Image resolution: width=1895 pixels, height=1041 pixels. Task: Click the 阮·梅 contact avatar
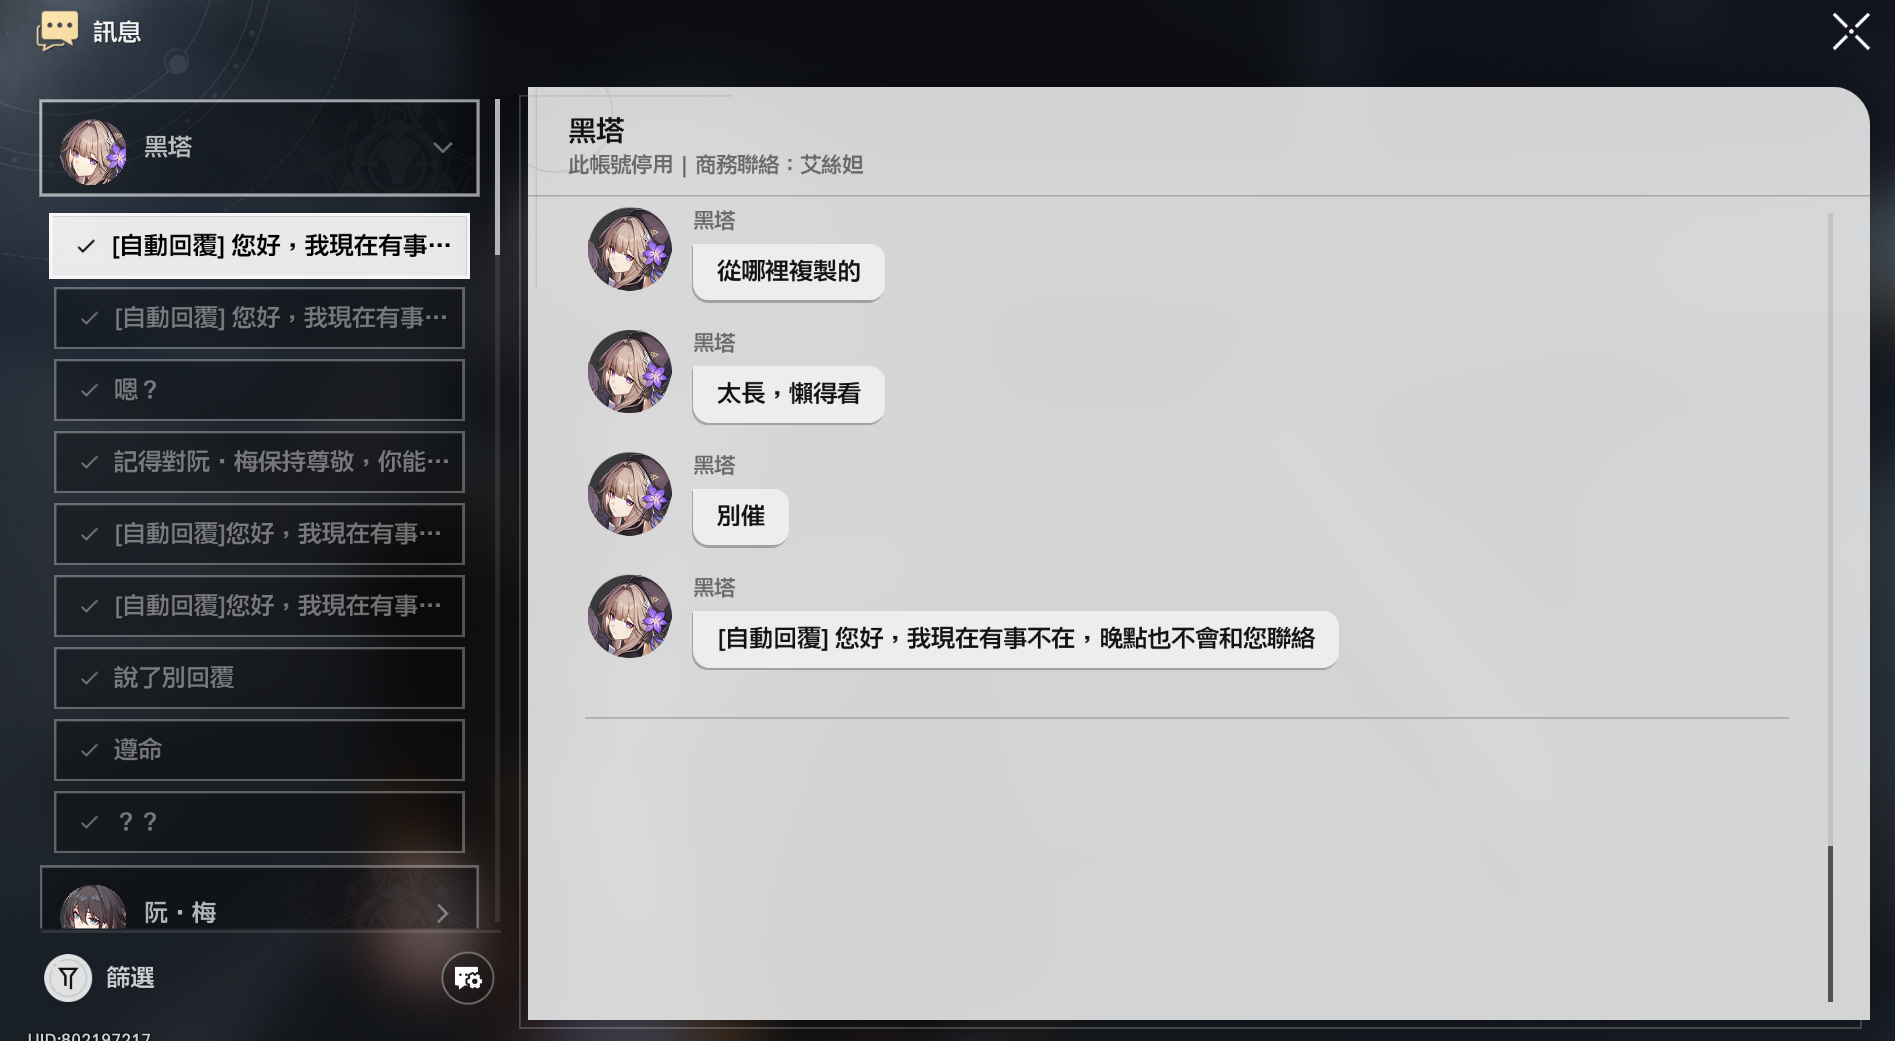click(x=93, y=907)
